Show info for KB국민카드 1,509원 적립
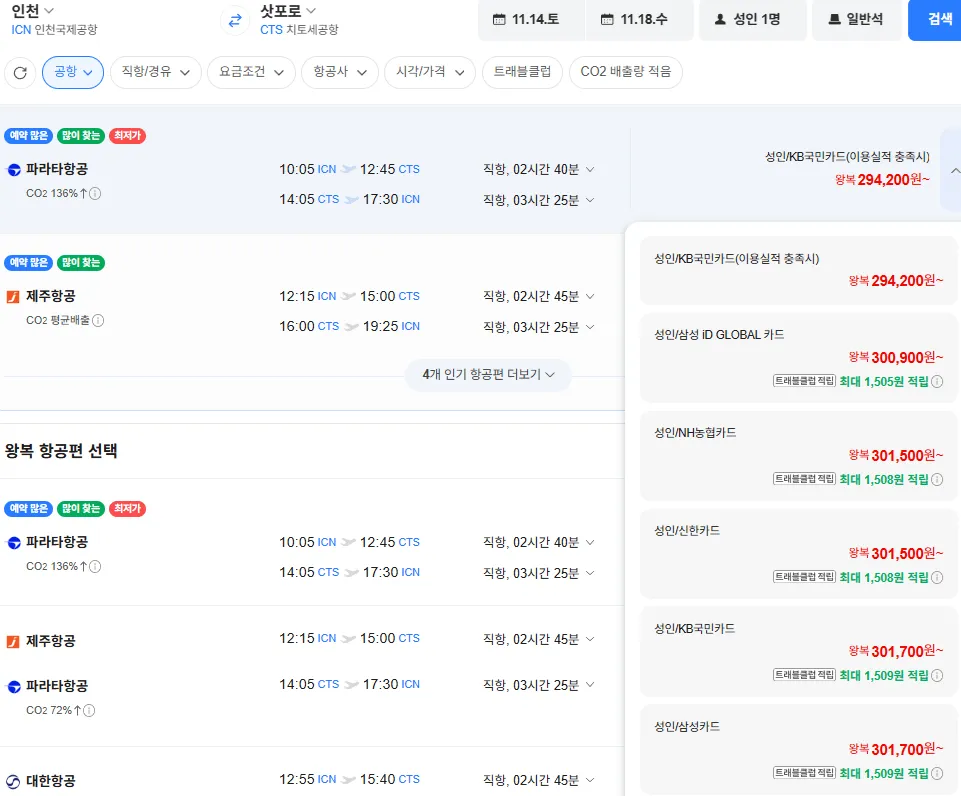This screenshot has height=796, width=961. 937,676
